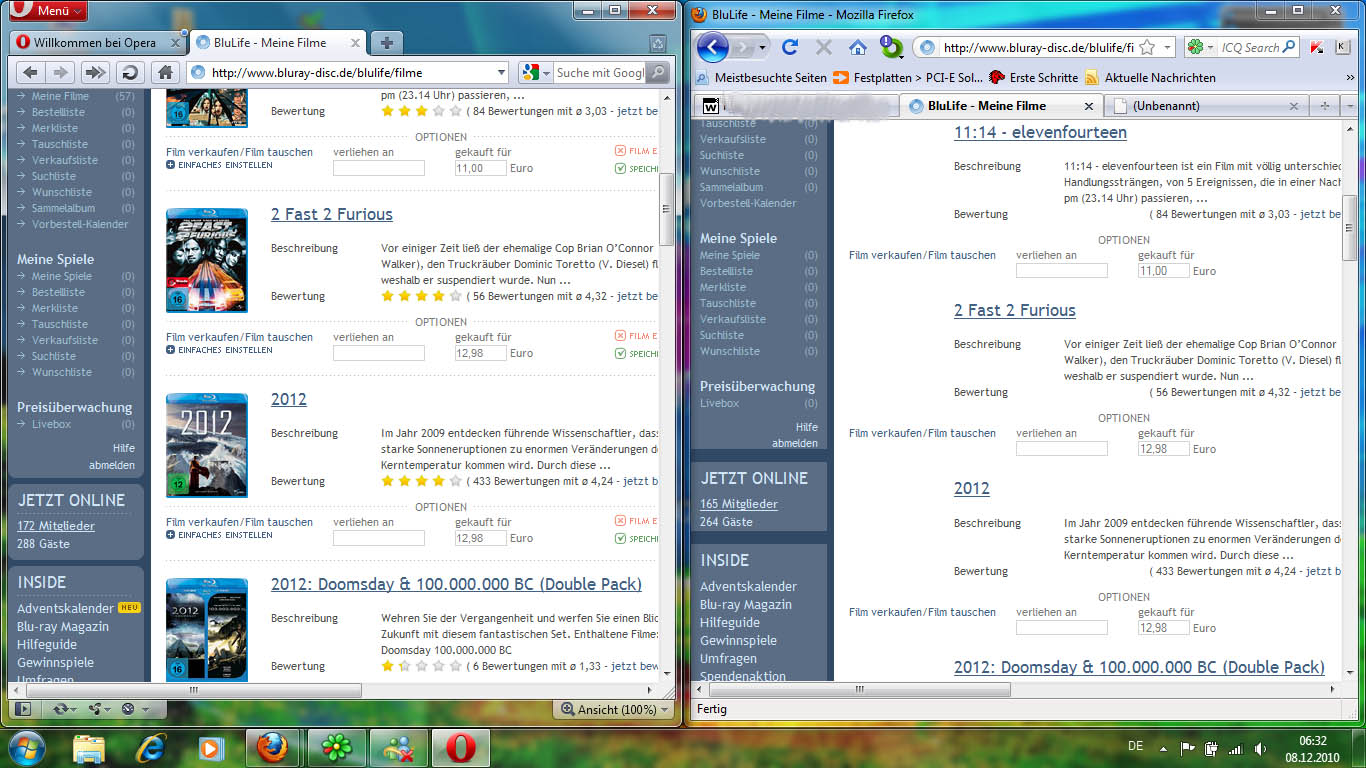
Task: Click the DE input language indicator
Action: click(1135, 747)
